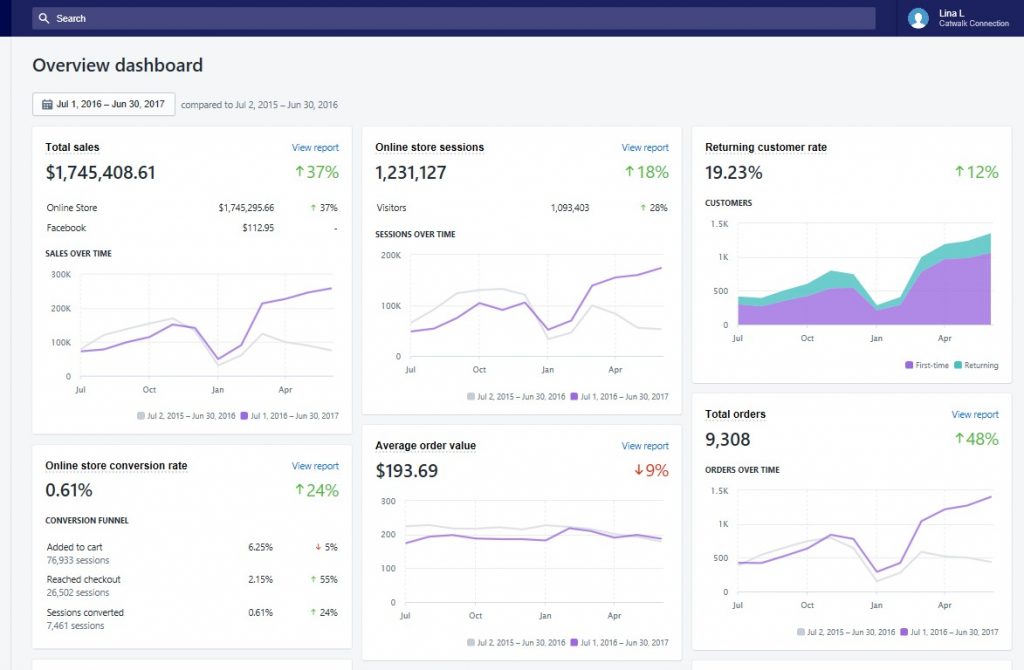
Task: Open the Lina L account menu
Action: pos(960,18)
